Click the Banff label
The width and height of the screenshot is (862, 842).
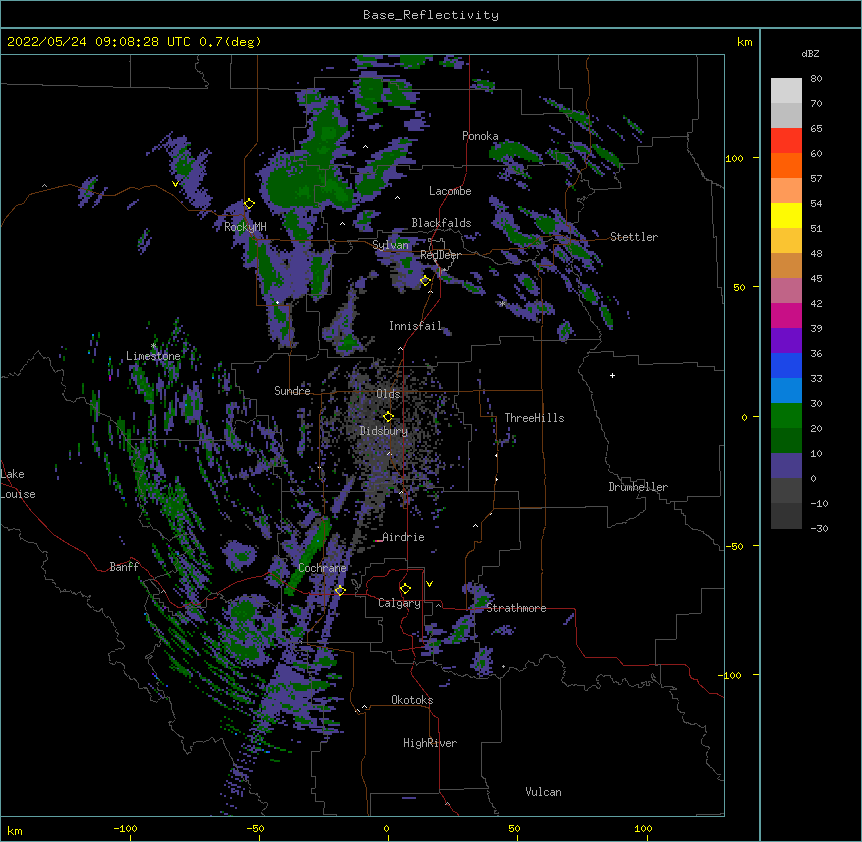(124, 567)
